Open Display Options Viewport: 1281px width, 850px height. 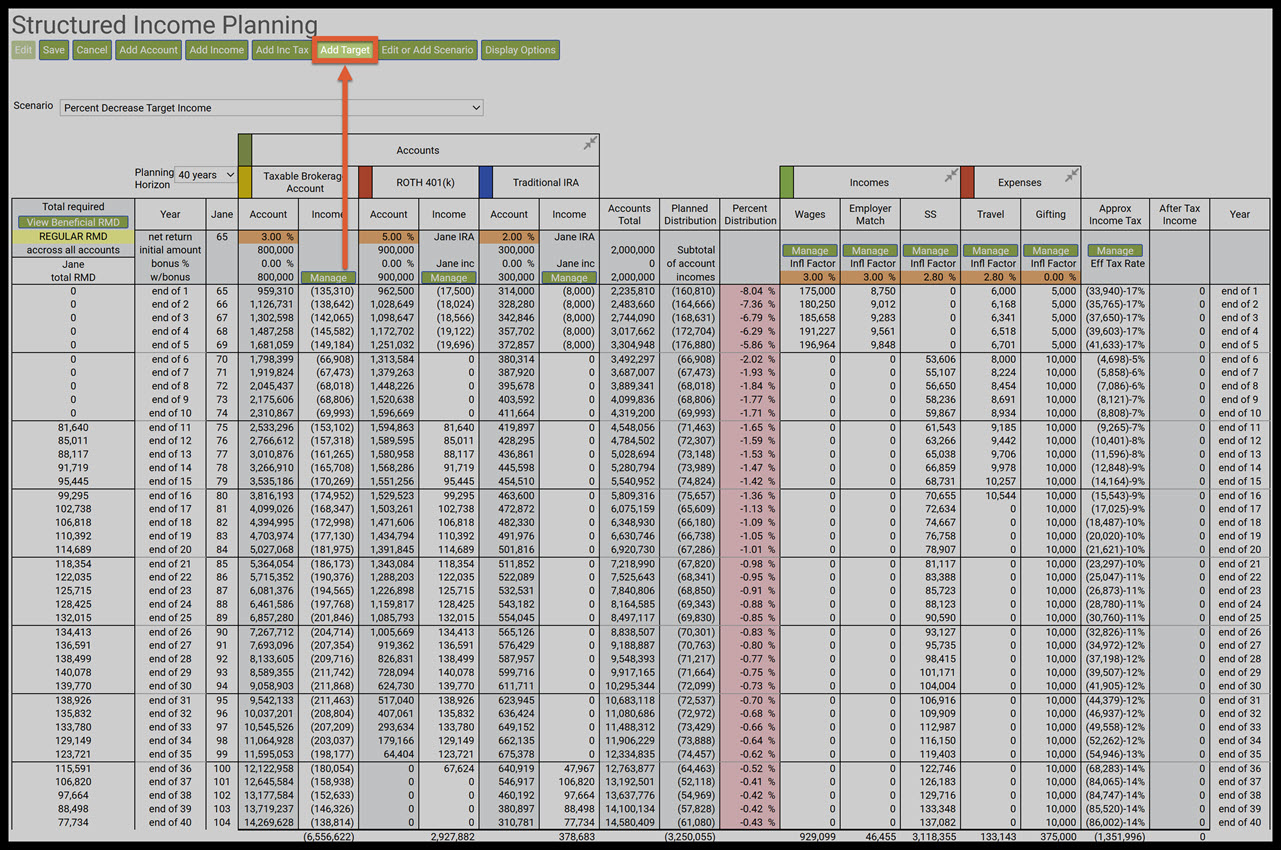520,50
